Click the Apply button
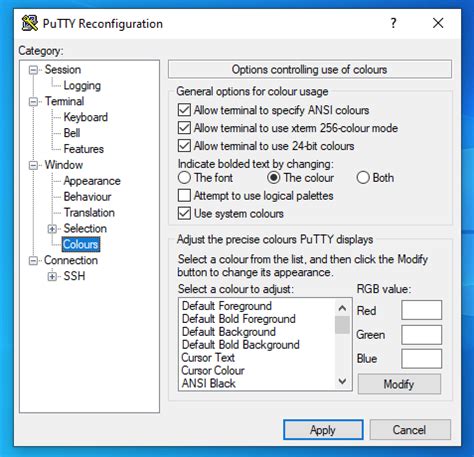474x457 pixels. pyautogui.click(x=323, y=430)
